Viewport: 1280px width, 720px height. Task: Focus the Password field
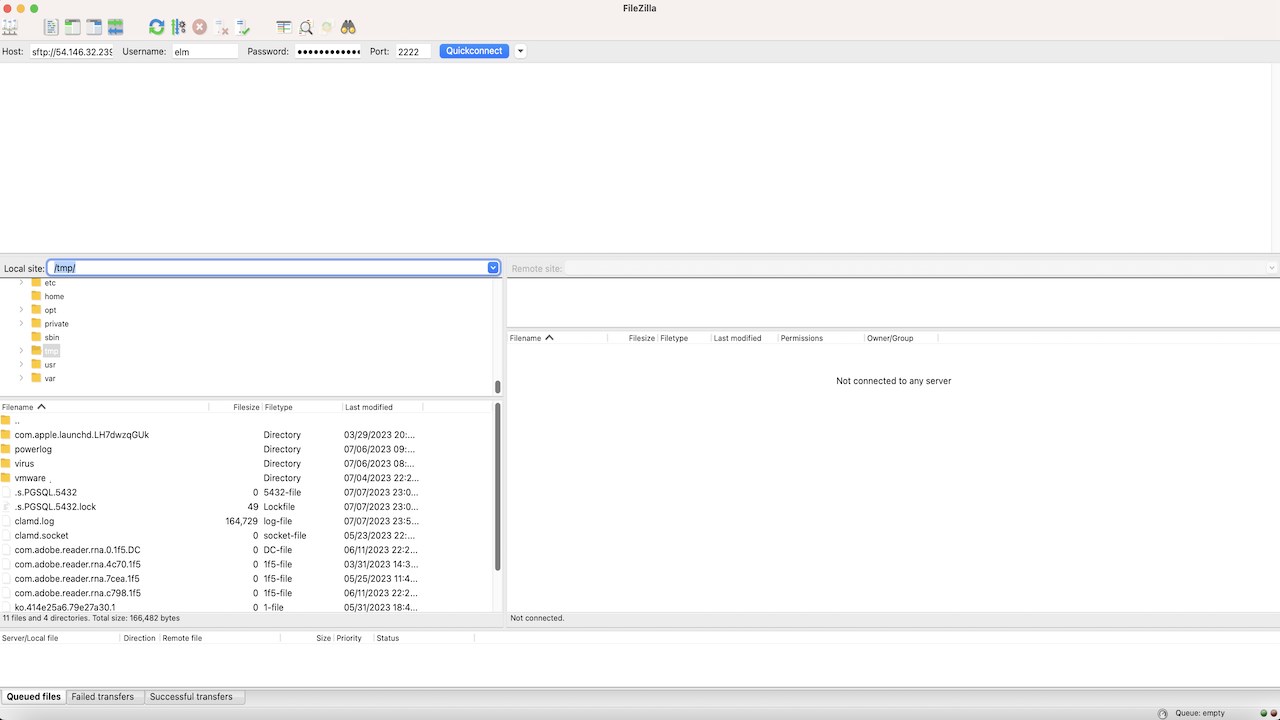[328, 51]
